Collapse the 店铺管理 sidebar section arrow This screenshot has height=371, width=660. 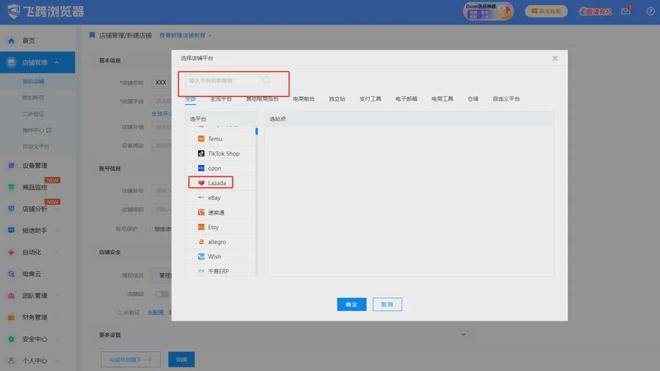tap(56, 62)
